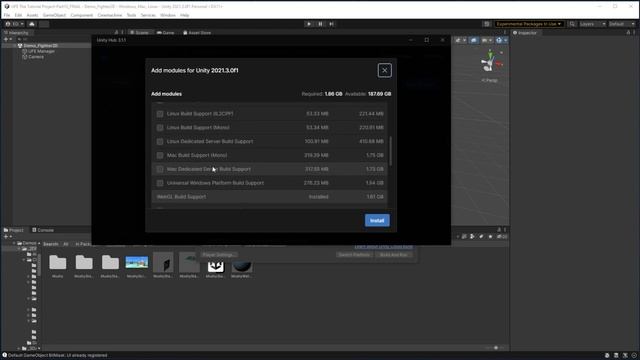Switch to the Game tab

pyautogui.click(x=166, y=33)
